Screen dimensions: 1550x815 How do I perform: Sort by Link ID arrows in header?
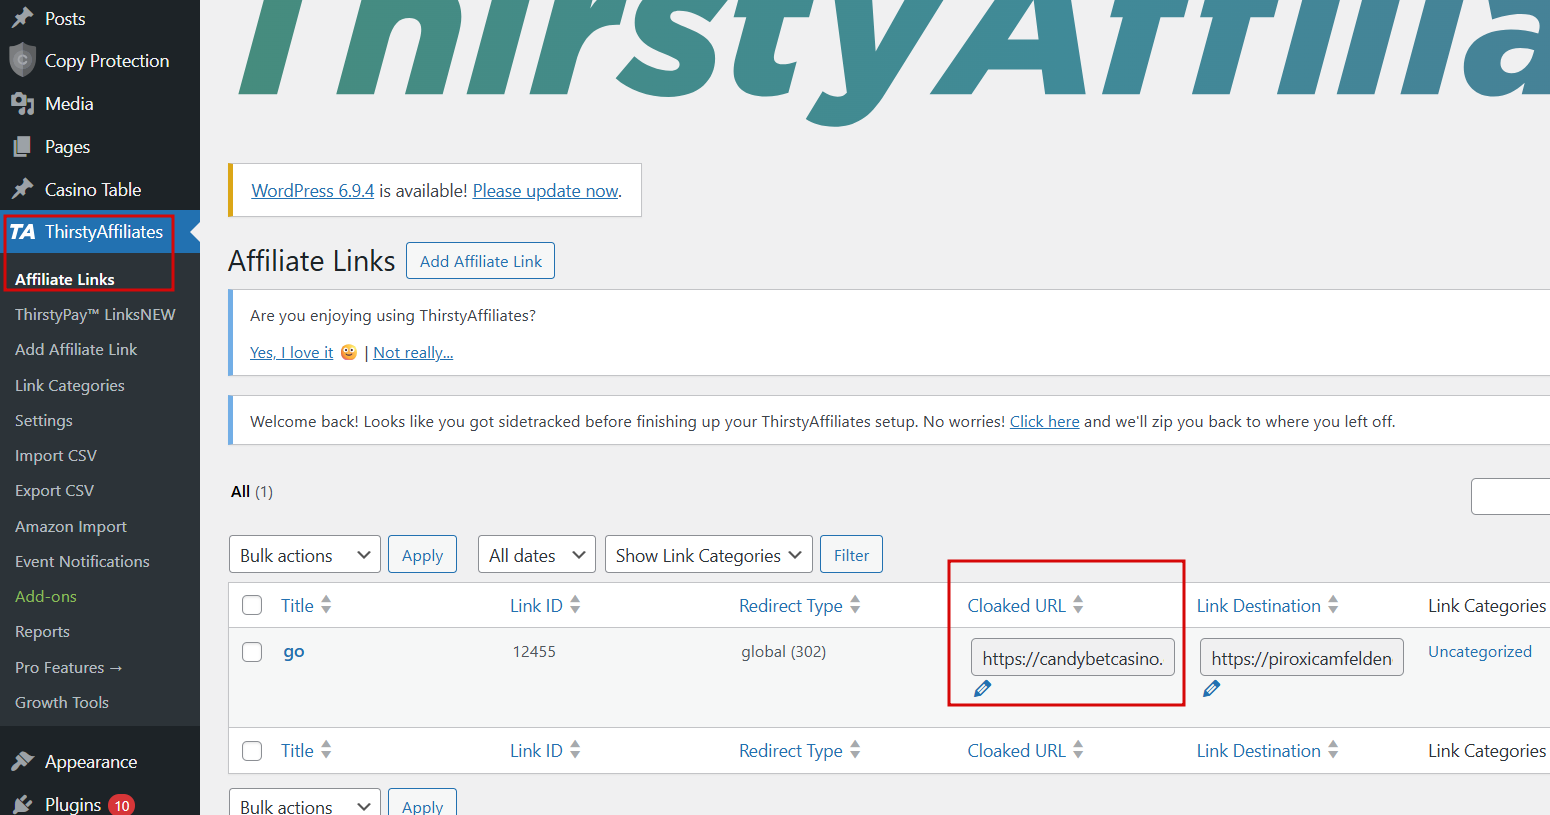(575, 605)
